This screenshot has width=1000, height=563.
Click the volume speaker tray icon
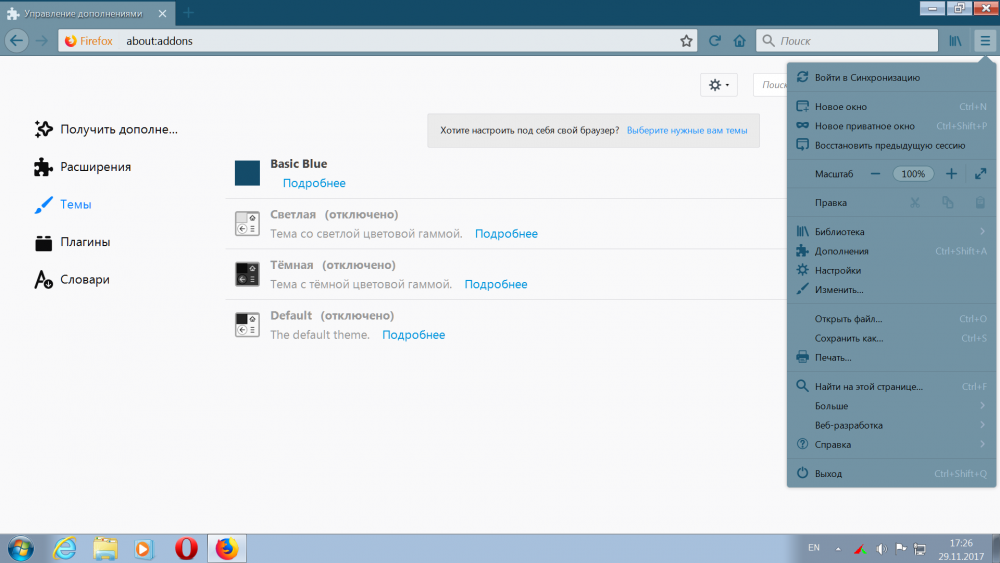[881, 548]
